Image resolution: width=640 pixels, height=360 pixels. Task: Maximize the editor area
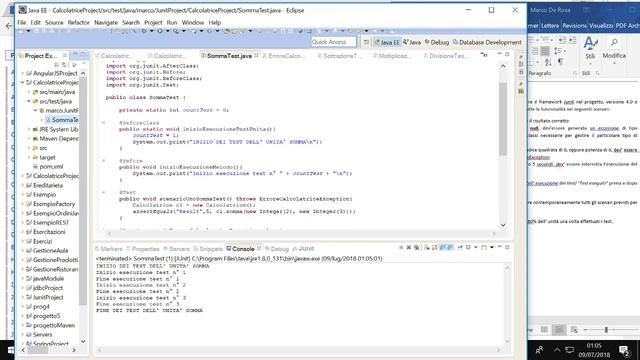(x=507, y=54)
